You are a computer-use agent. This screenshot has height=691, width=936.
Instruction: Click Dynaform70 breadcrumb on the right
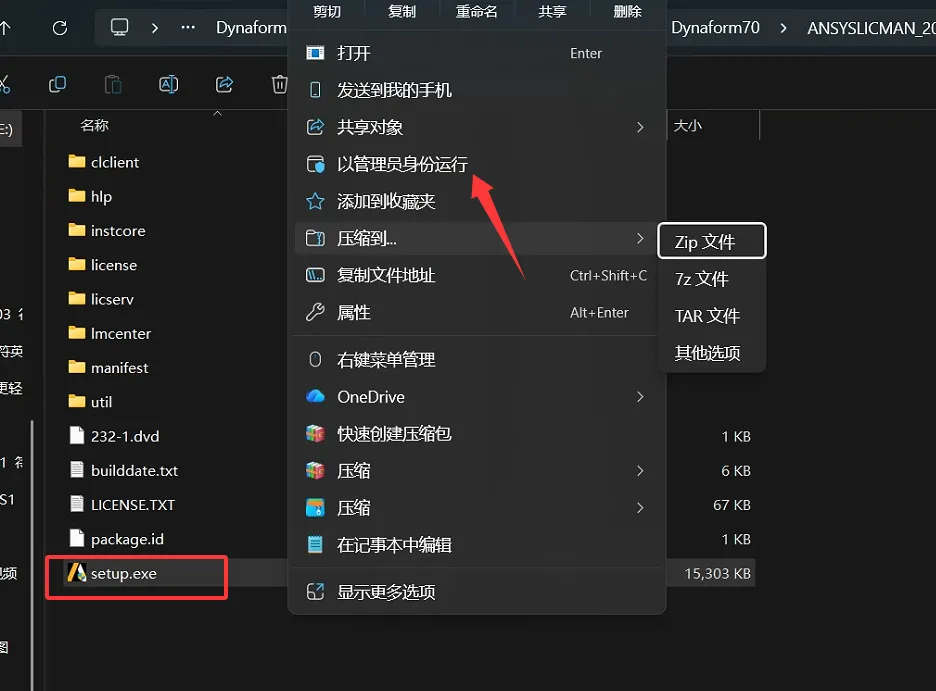point(715,27)
